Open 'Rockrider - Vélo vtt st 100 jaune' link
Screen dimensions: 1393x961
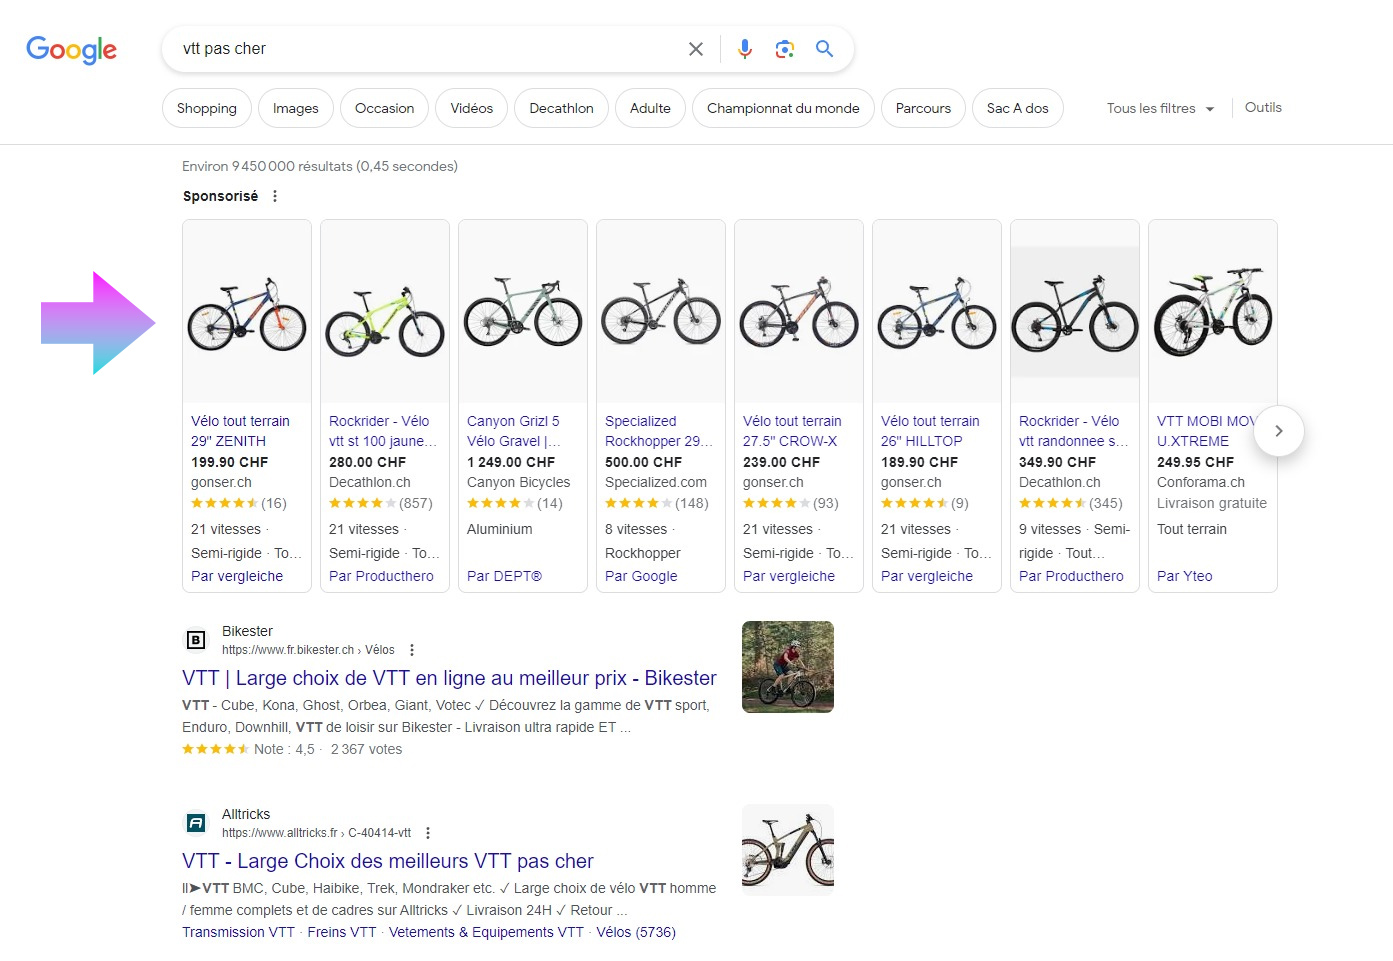pos(383,431)
